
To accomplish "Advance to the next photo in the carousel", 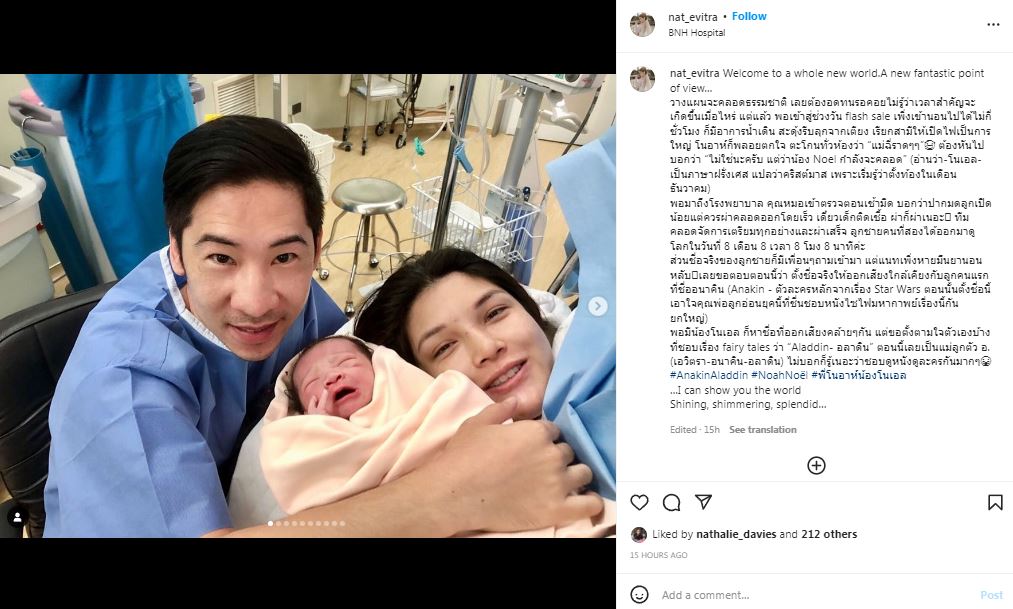I will click(x=598, y=306).
